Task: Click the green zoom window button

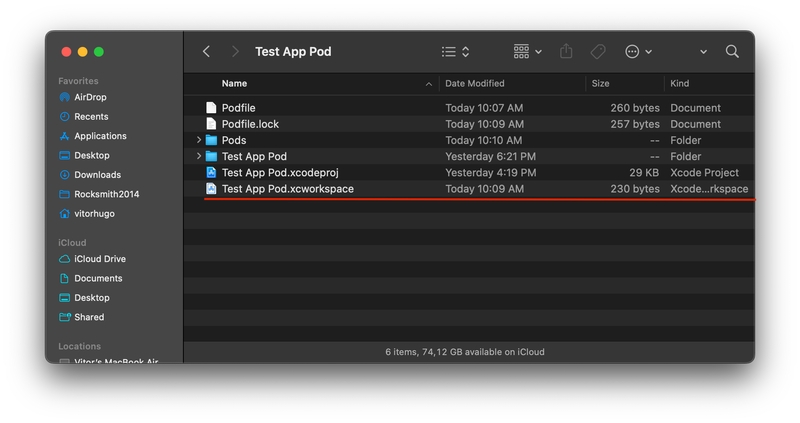Action: (x=99, y=52)
